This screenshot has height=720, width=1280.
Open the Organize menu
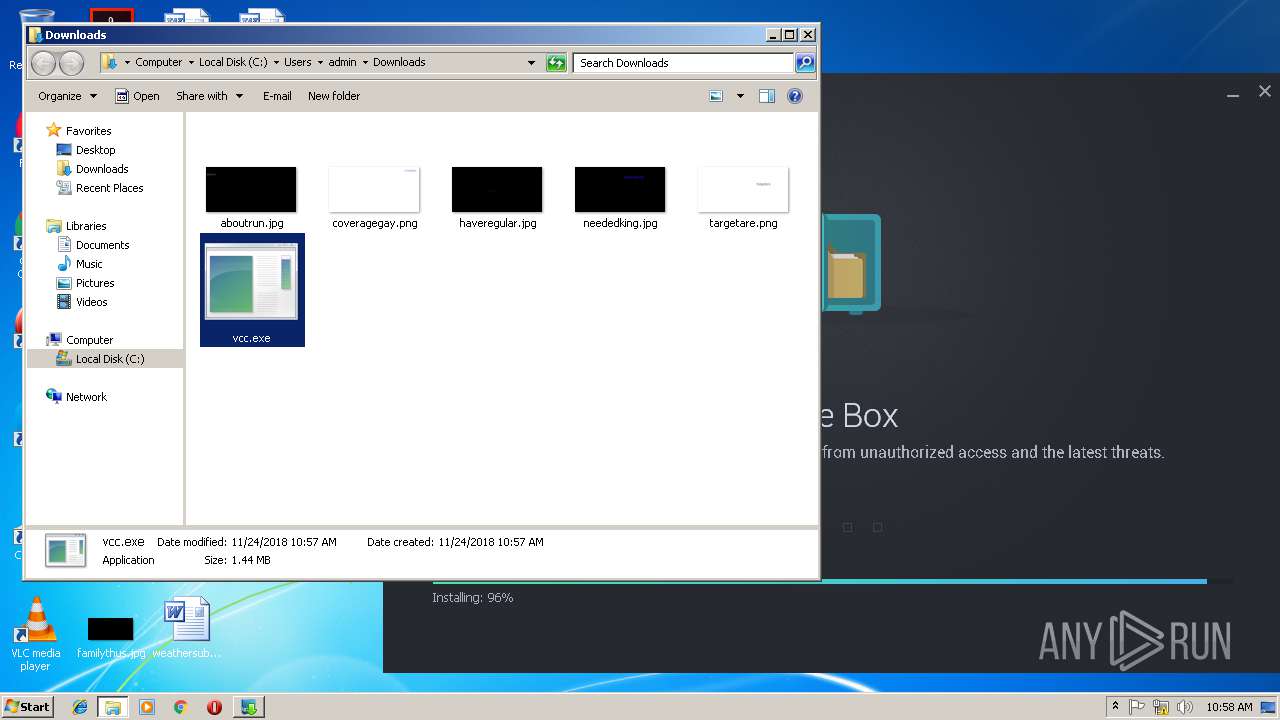(67, 96)
